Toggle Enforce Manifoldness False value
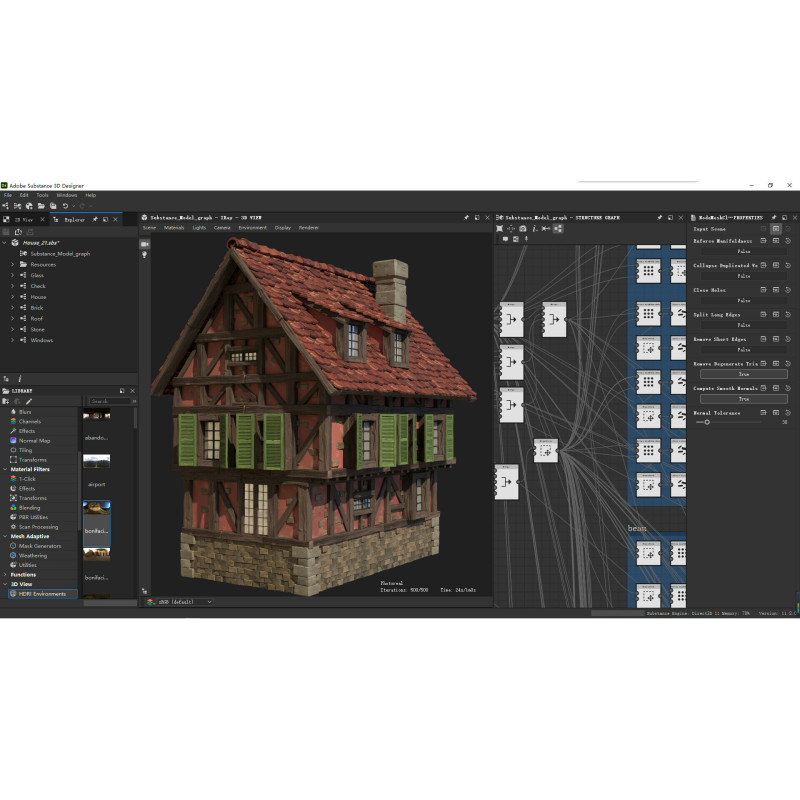Image resolution: width=800 pixels, height=800 pixels. tap(743, 251)
